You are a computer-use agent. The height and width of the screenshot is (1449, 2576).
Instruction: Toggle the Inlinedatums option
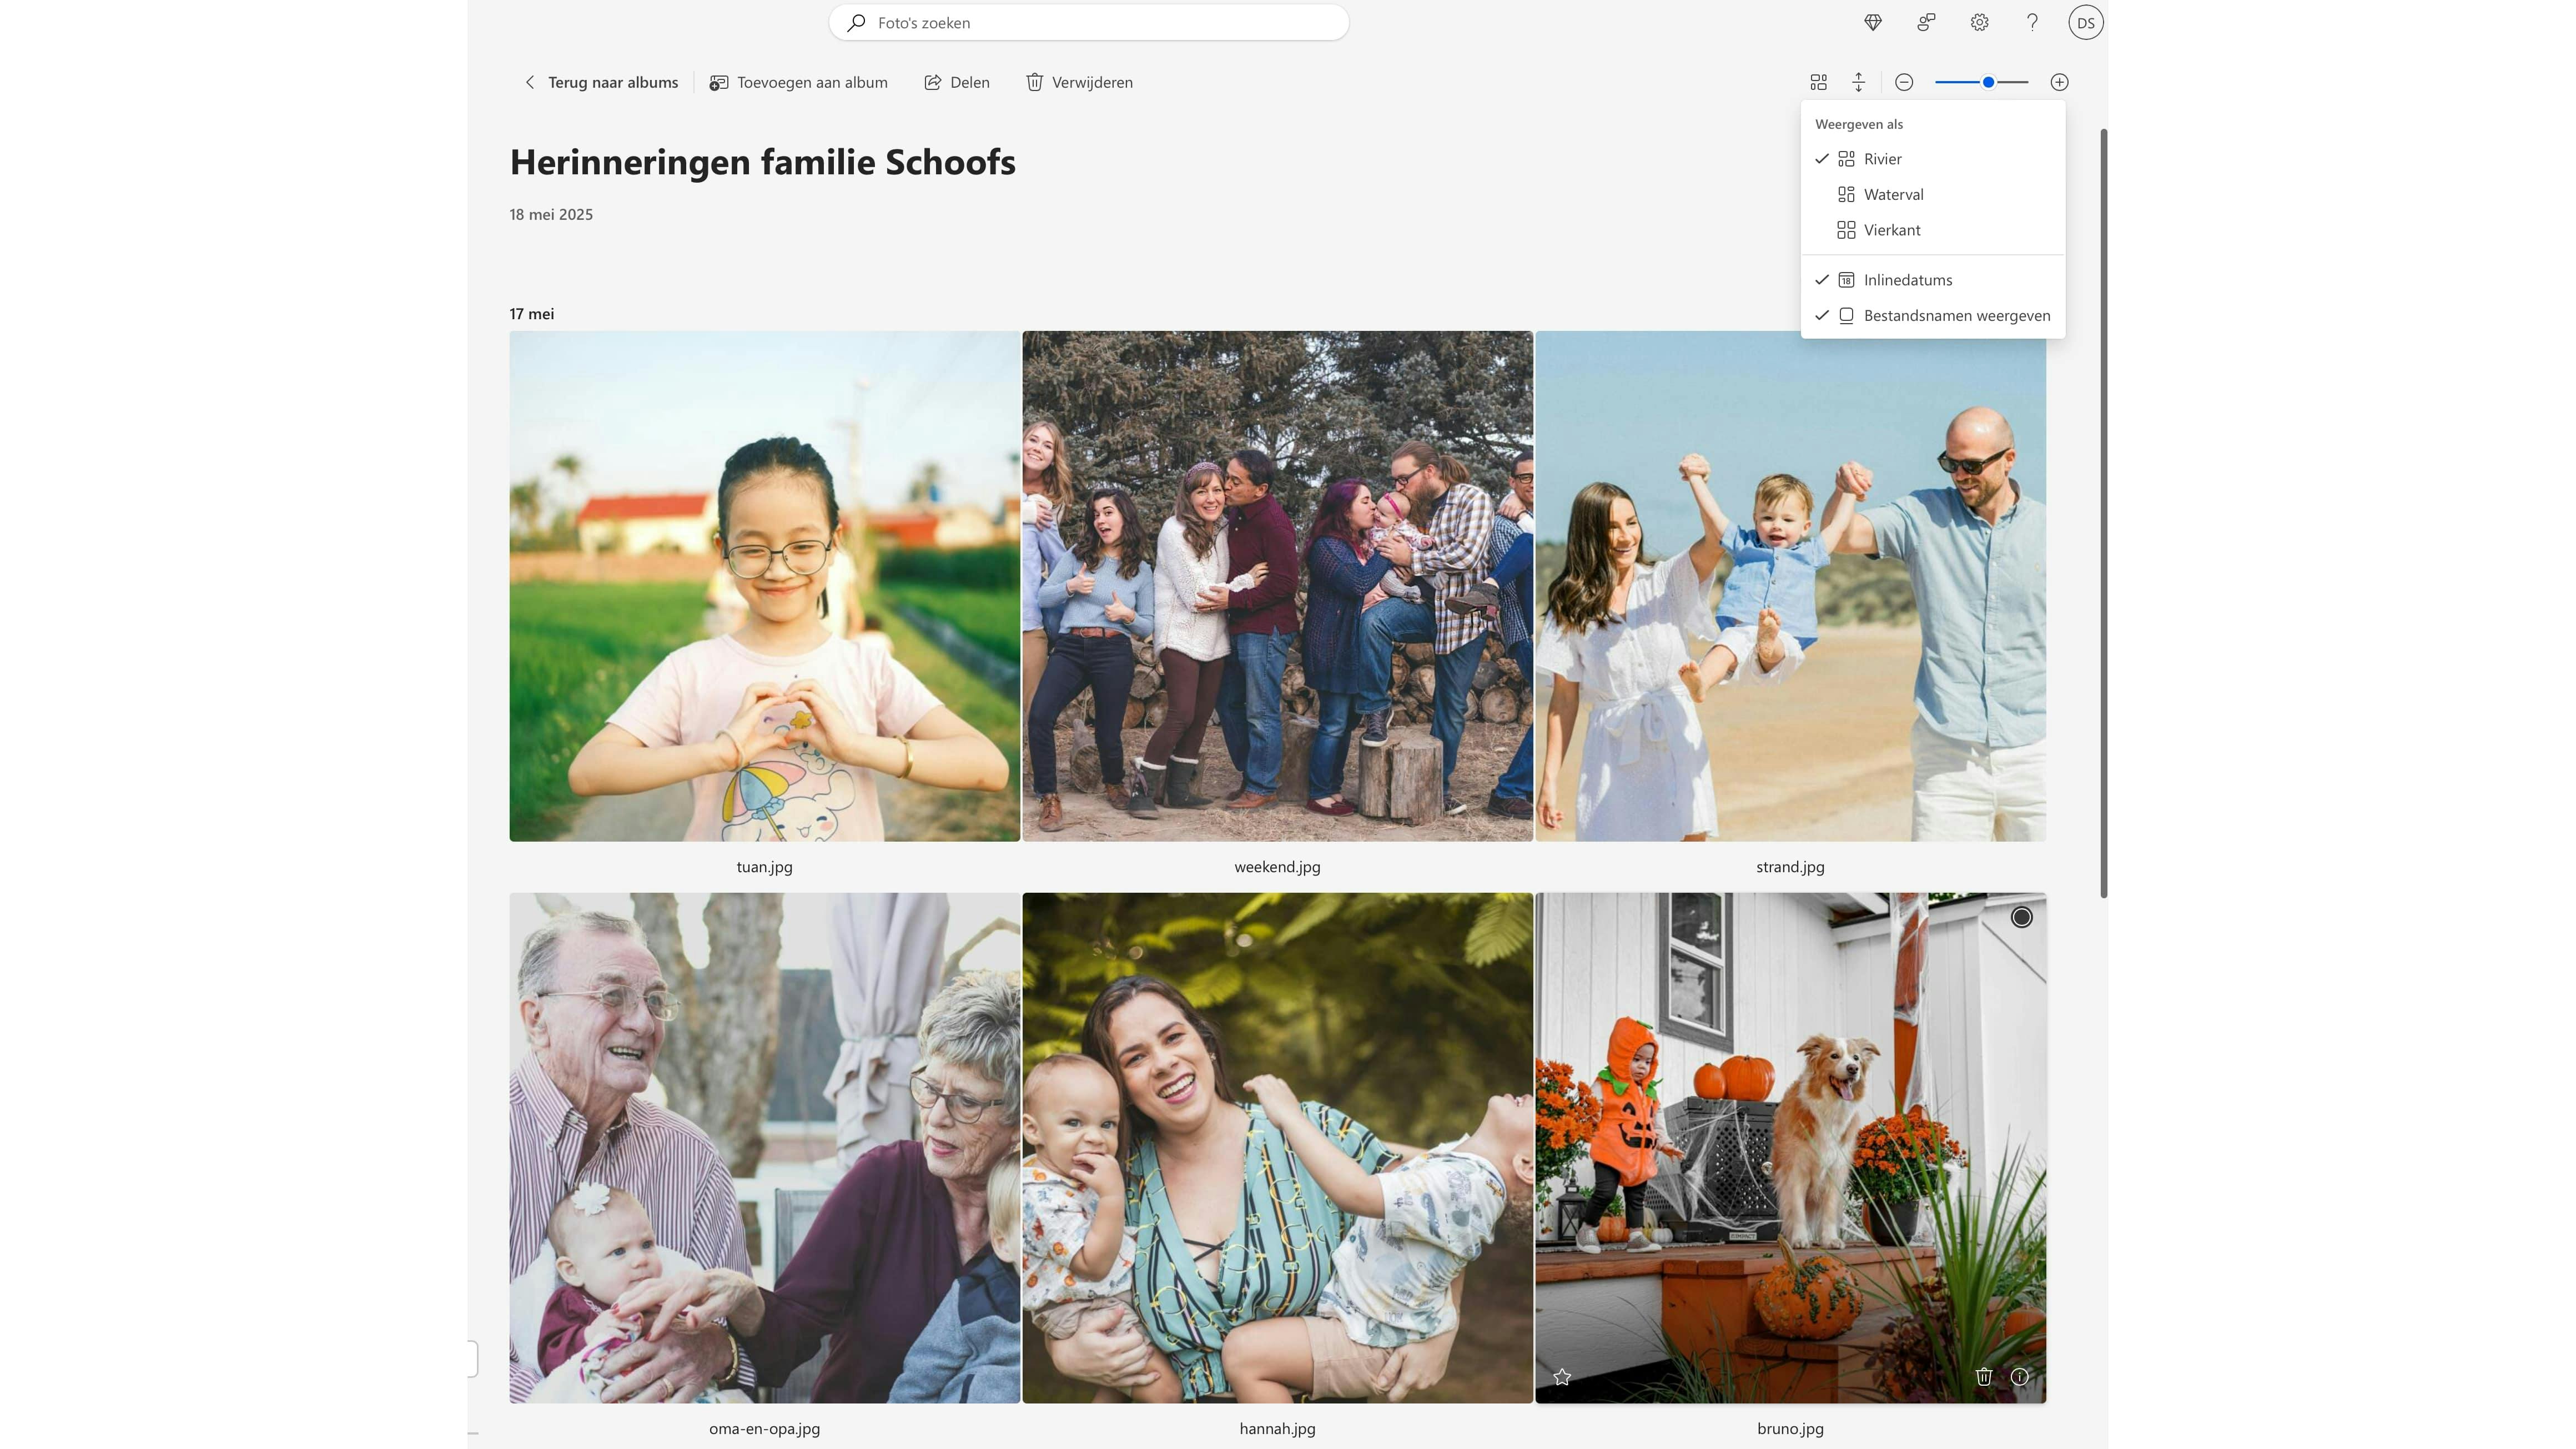tap(1907, 280)
